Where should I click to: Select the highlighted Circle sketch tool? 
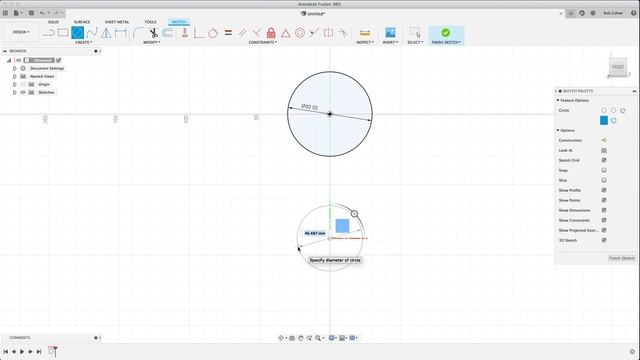(78, 33)
